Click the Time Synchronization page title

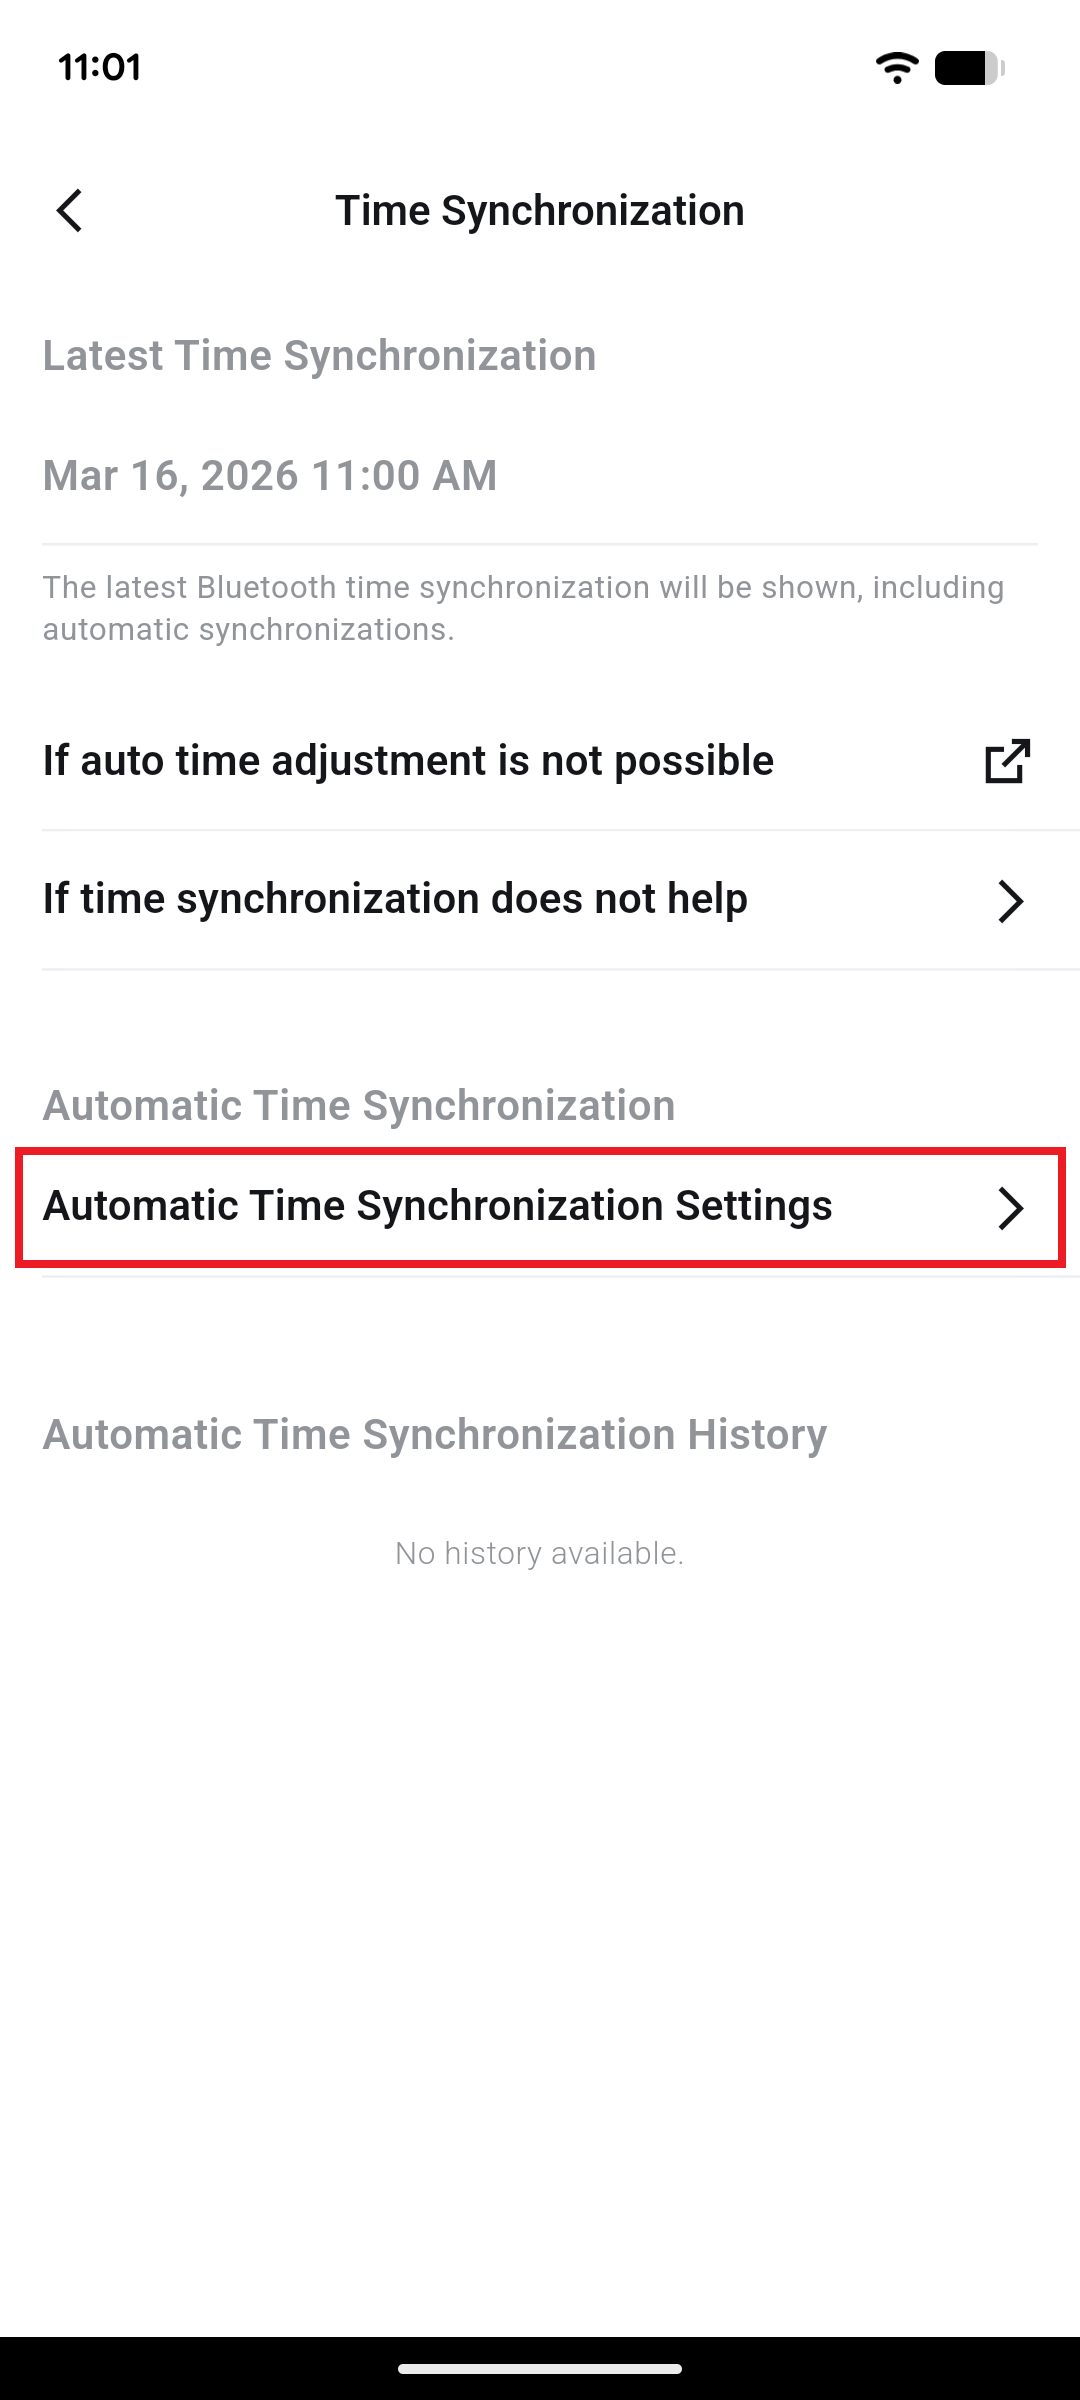pyautogui.click(x=540, y=211)
